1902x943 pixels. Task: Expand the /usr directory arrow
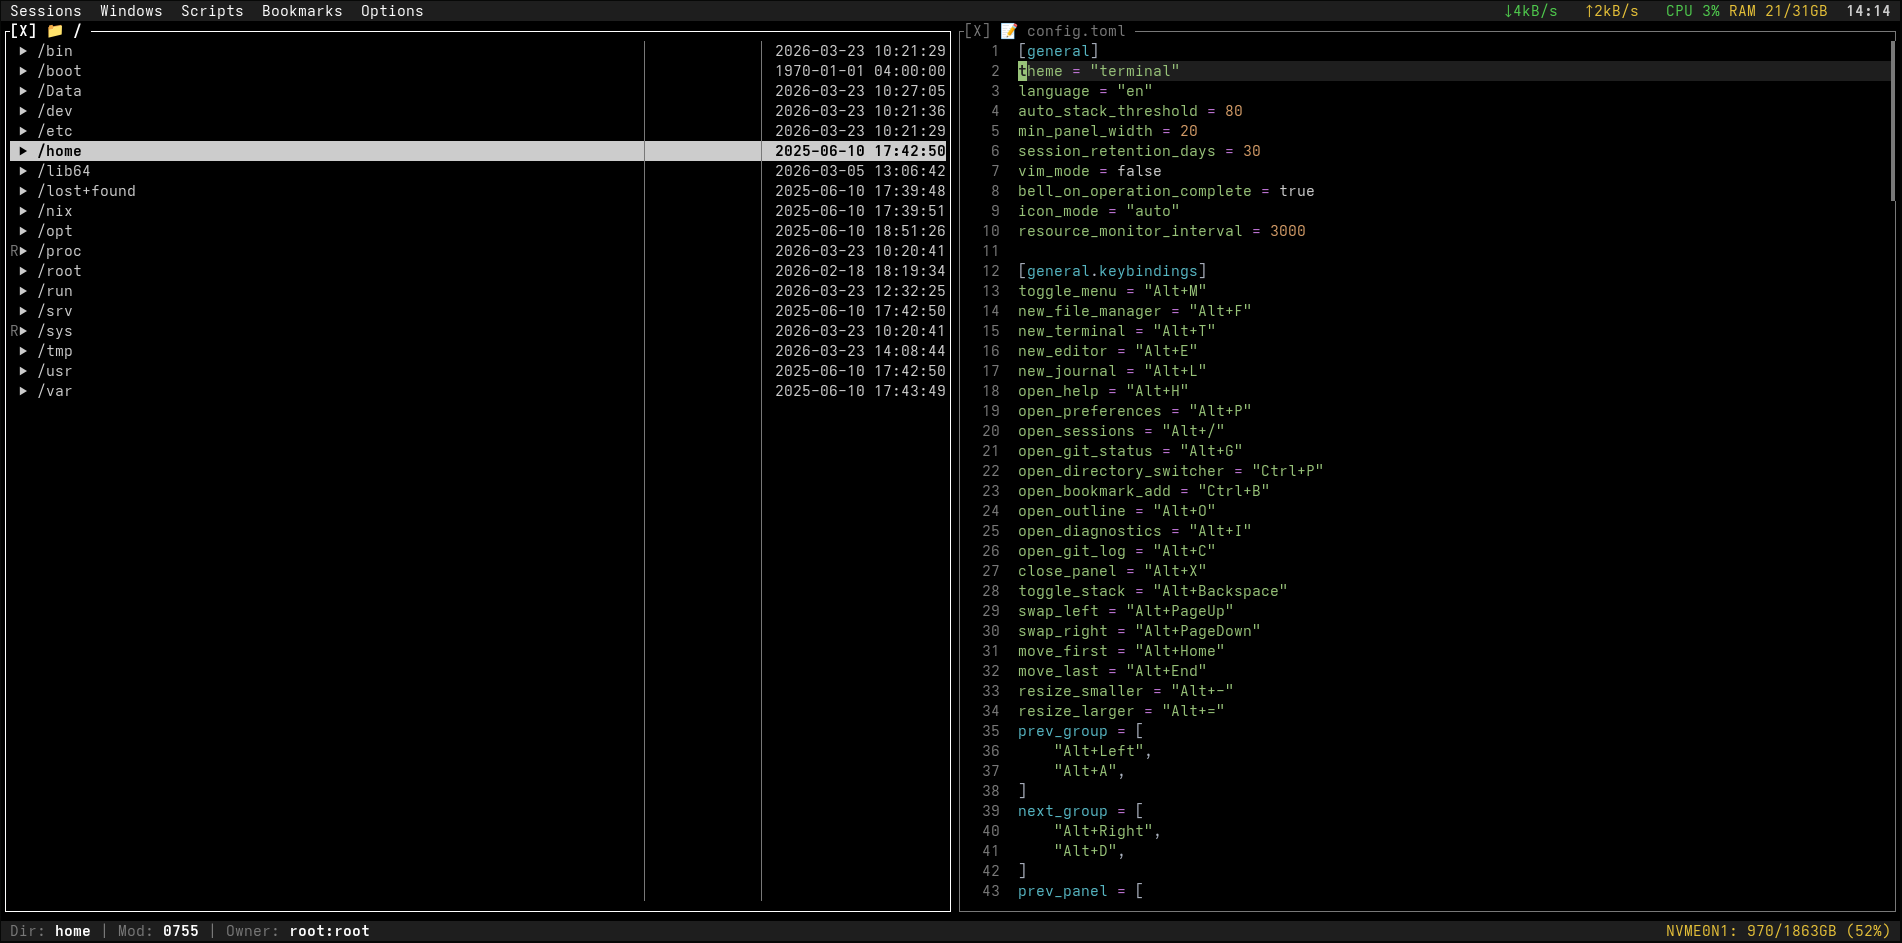(x=23, y=371)
